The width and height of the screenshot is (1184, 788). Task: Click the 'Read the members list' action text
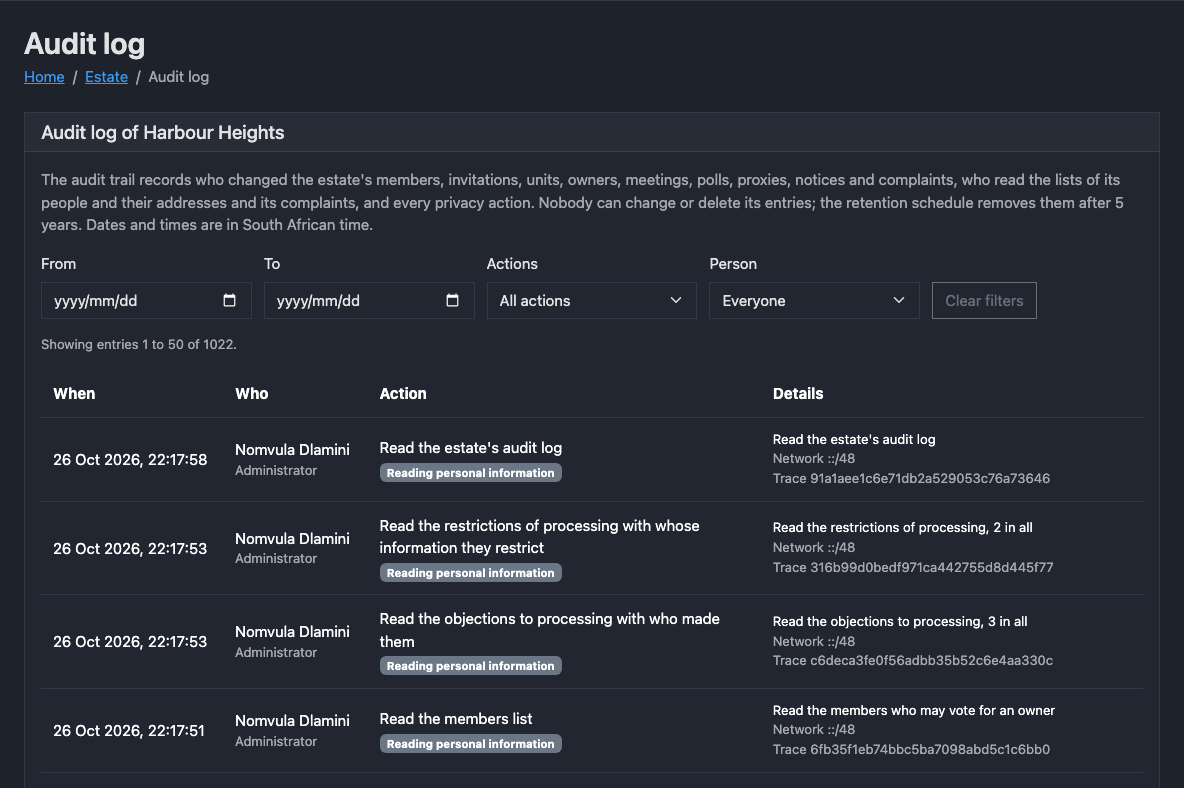[455, 719]
